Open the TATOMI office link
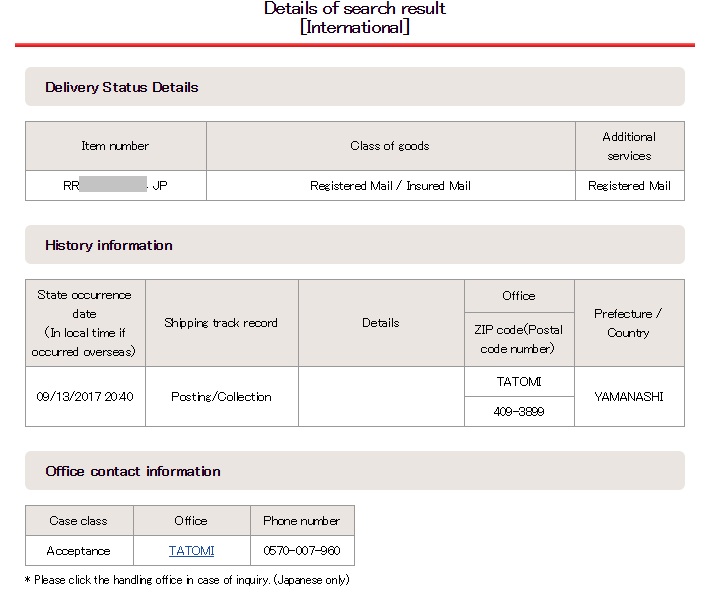Image resolution: width=714 pixels, height=593 pixels. 191,551
